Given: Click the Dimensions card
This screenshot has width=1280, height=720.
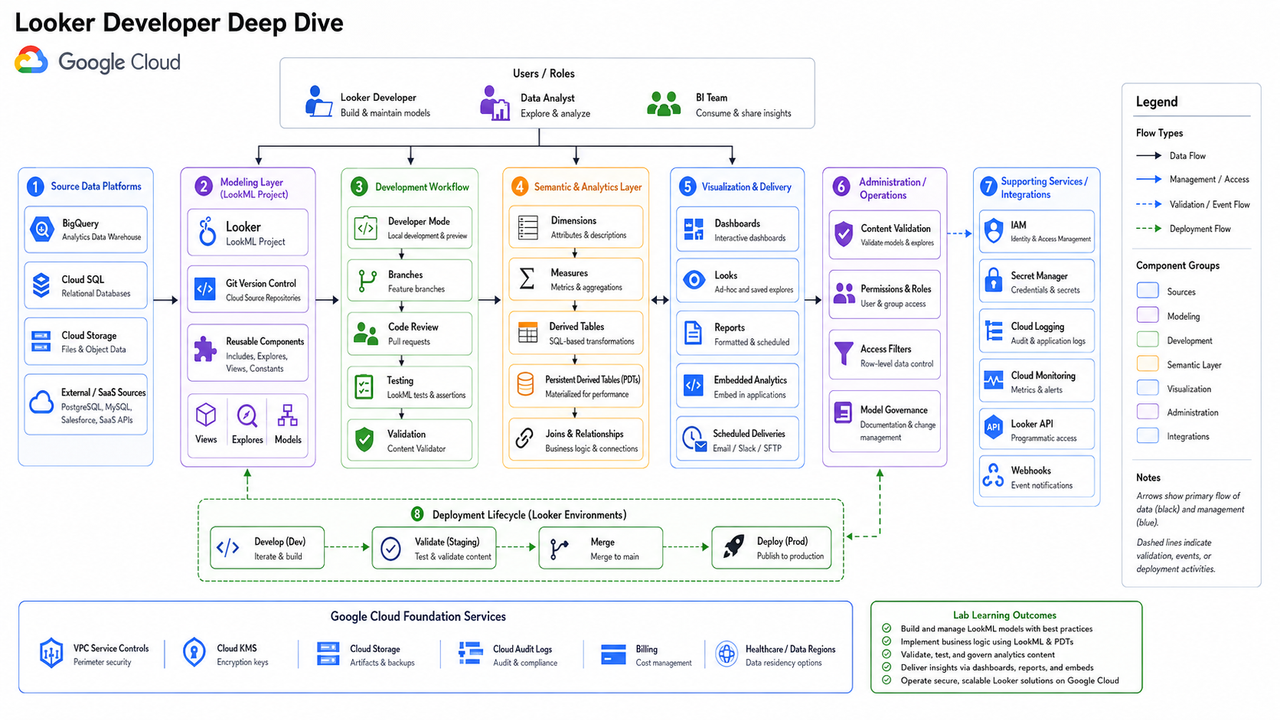Looking at the screenshot, I should pyautogui.click(x=575, y=227).
